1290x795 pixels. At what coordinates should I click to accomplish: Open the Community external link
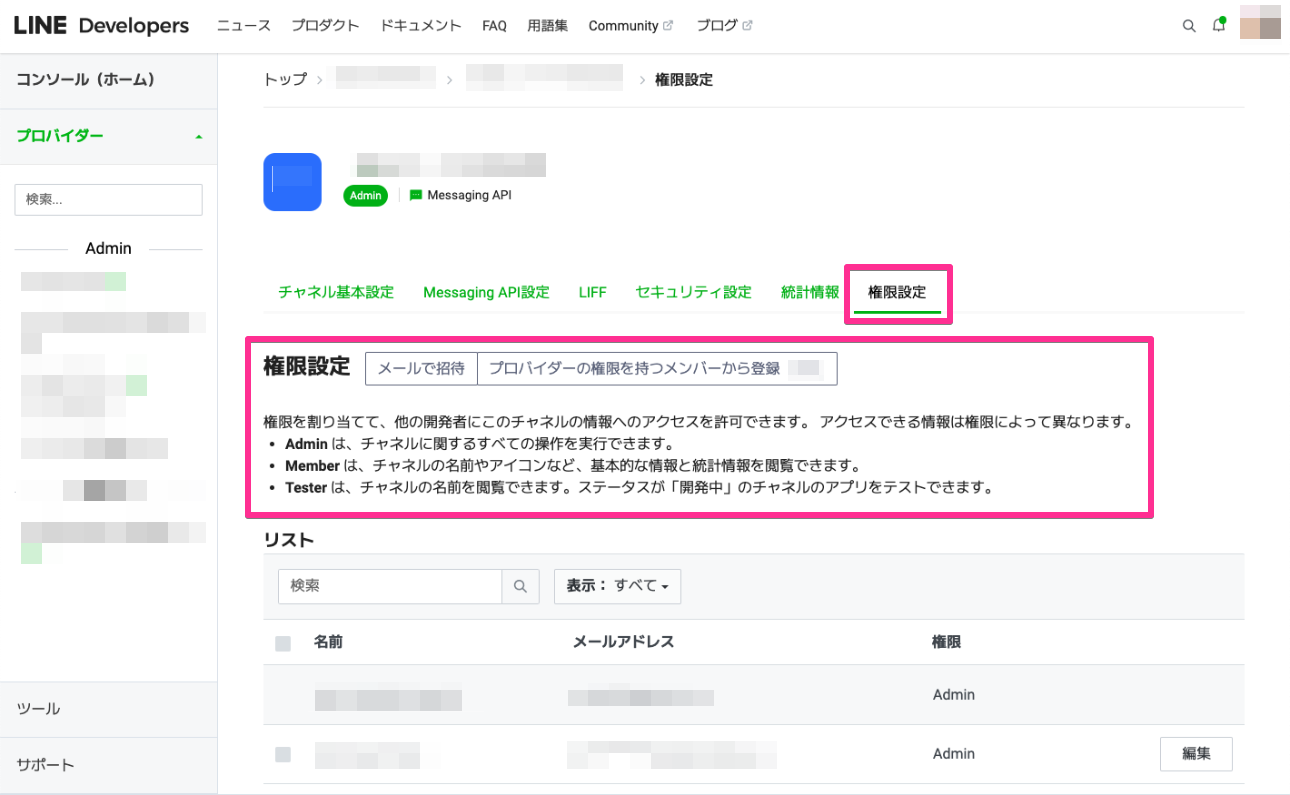click(630, 26)
